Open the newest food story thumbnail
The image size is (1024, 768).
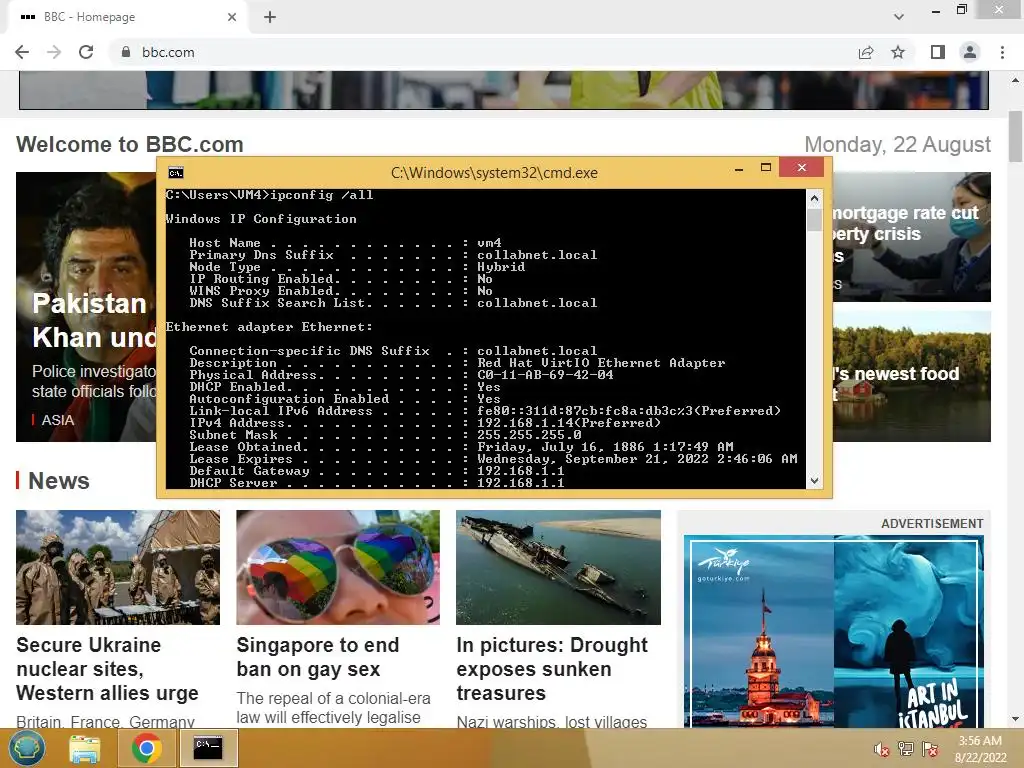912,377
